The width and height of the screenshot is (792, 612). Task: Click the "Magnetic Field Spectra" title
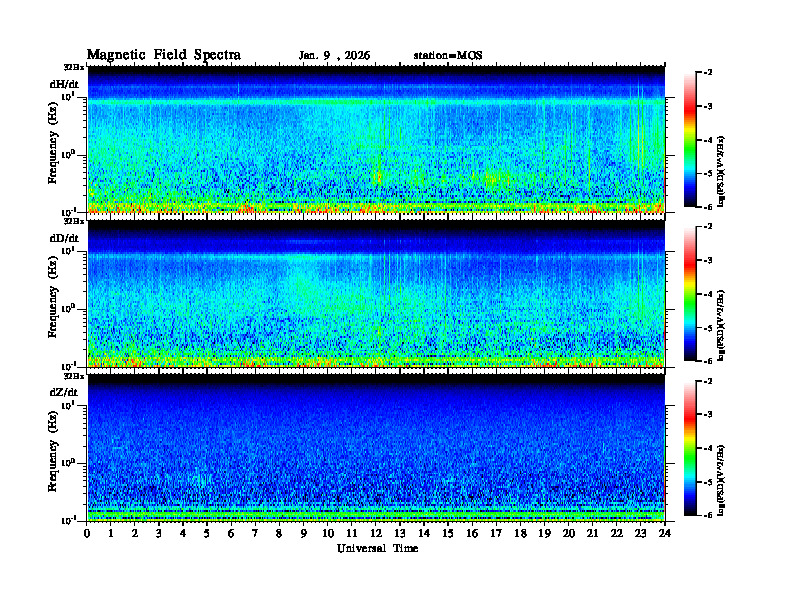coord(164,55)
